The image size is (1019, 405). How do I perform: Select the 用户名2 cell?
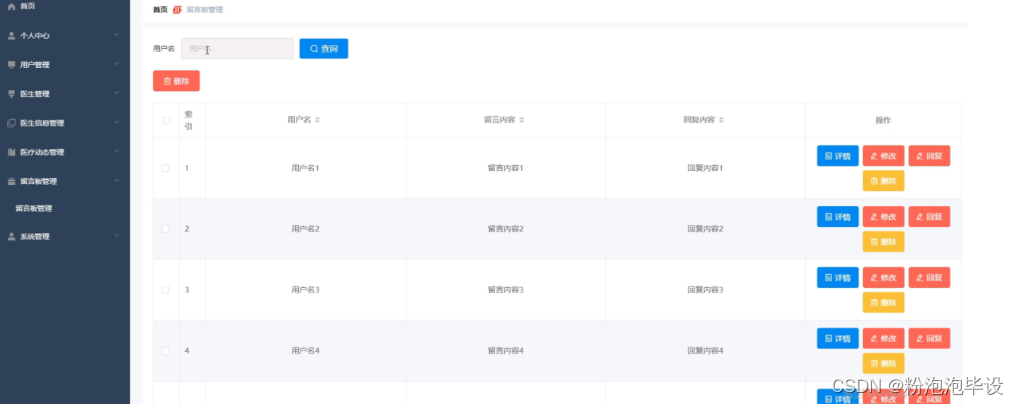(x=305, y=229)
